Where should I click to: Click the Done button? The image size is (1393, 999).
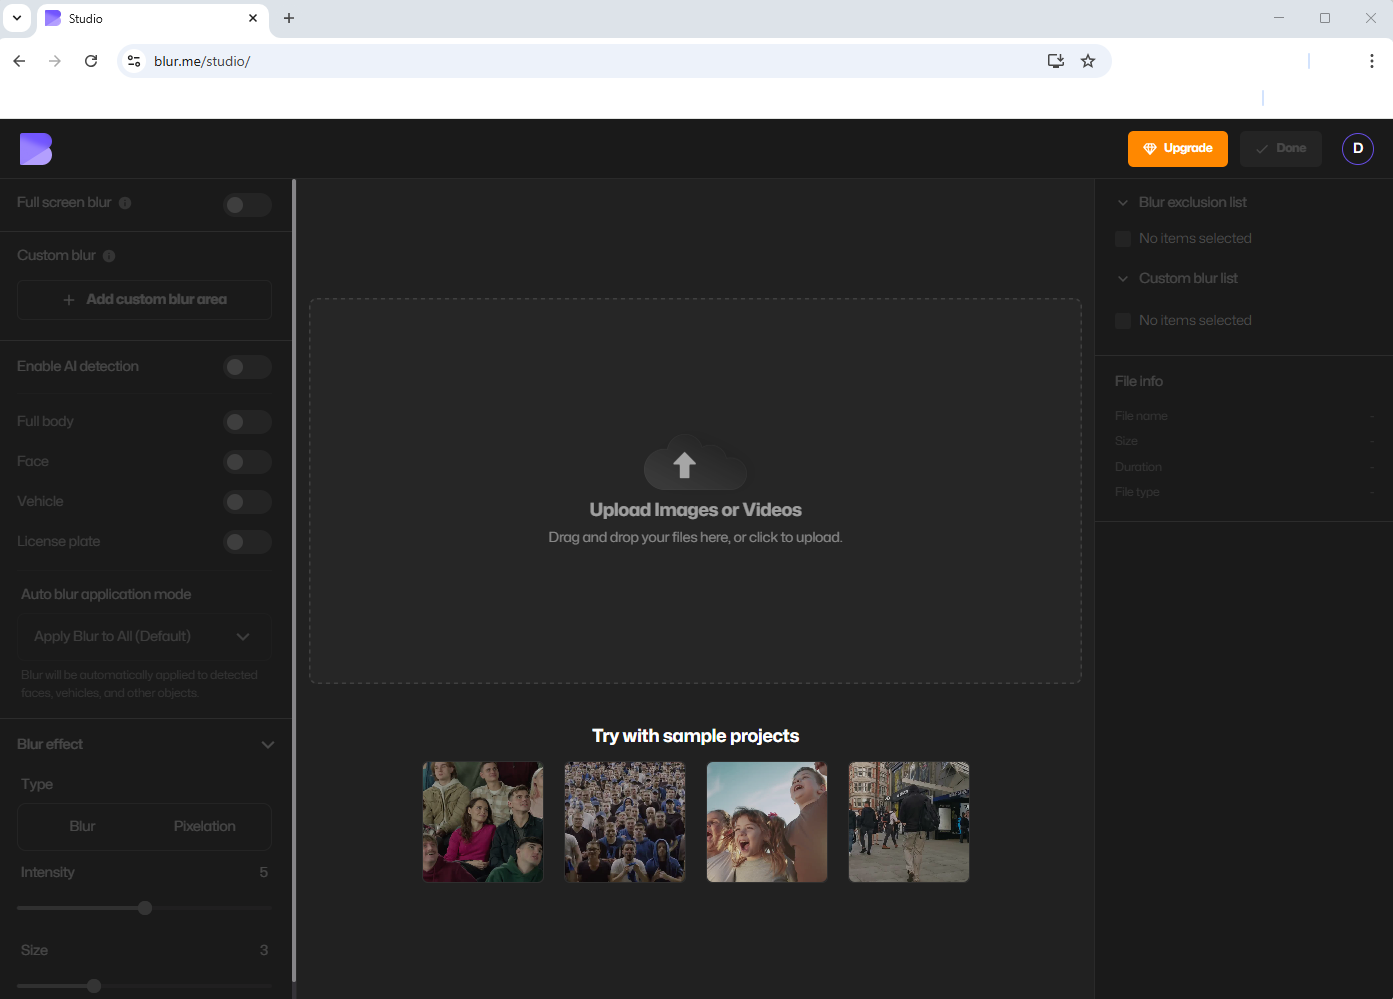(x=1280, y=148)
